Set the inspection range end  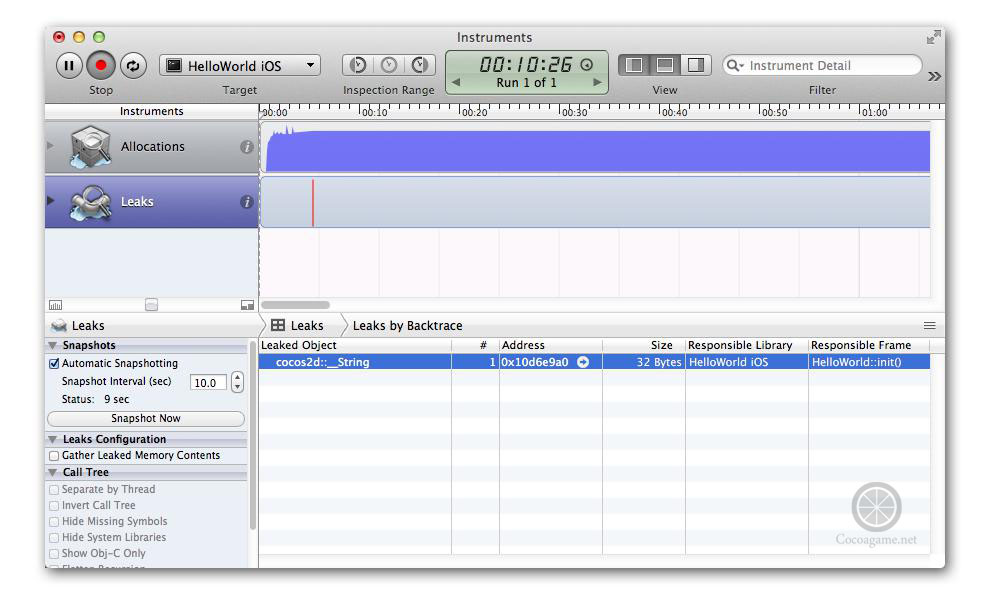coord(420,65)
